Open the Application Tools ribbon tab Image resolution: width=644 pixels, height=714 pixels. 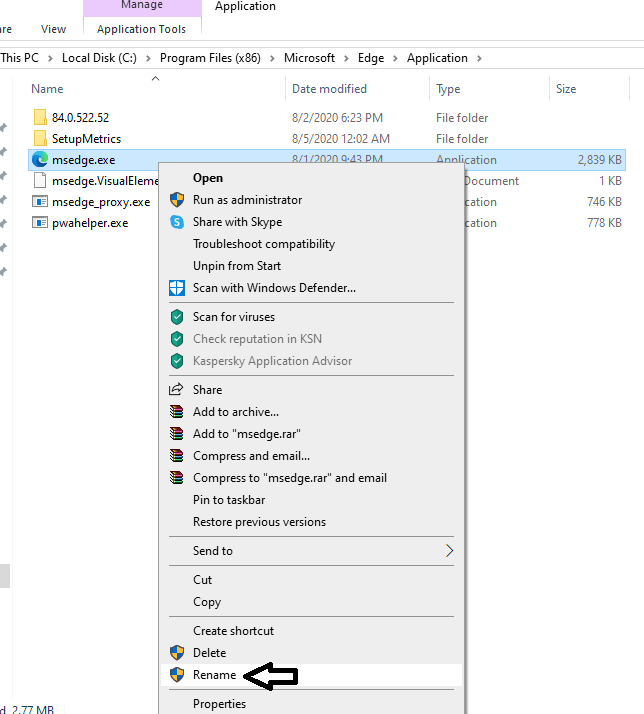click(141, 29)
